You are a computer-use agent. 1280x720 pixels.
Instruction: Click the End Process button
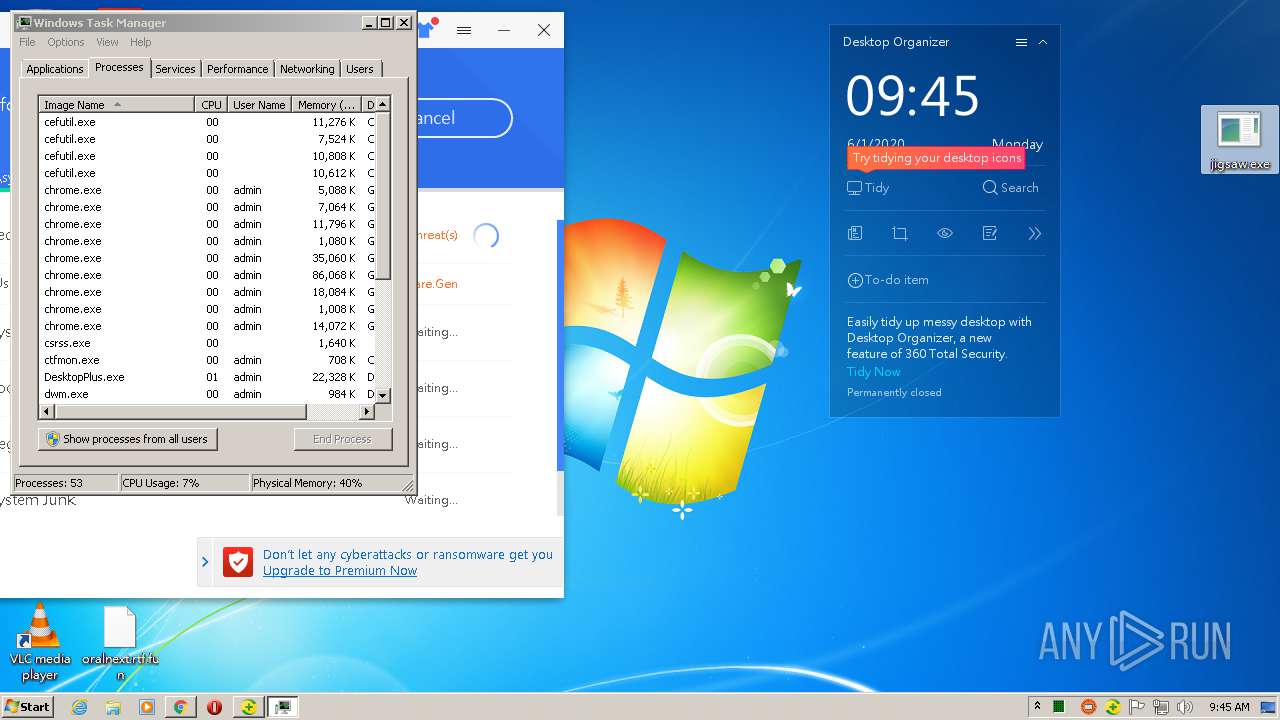(x=343, y=439)
